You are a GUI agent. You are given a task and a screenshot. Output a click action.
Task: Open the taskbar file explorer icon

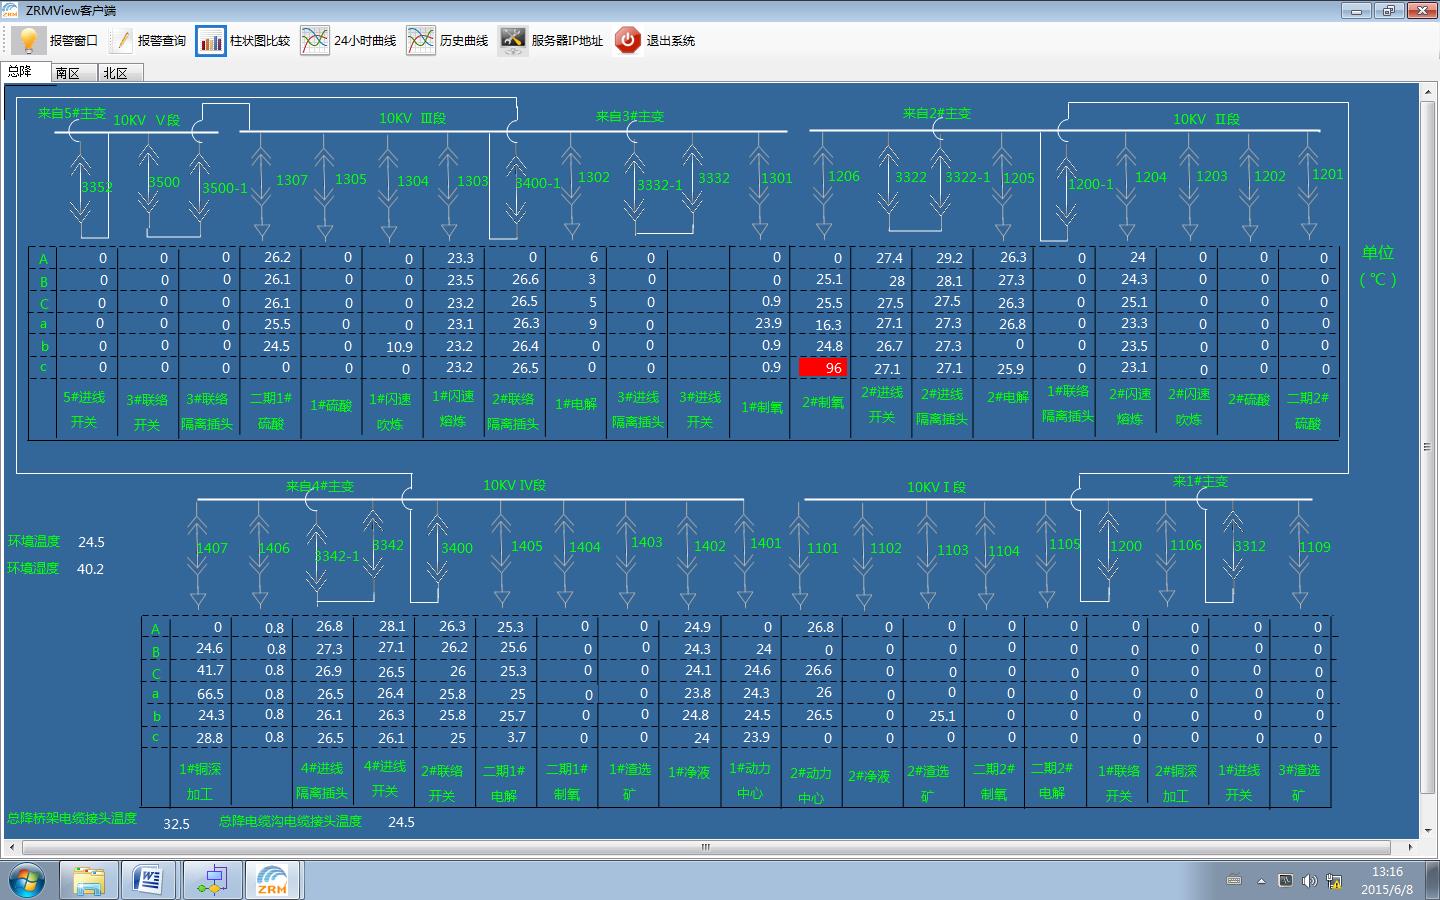click(88, 881)
